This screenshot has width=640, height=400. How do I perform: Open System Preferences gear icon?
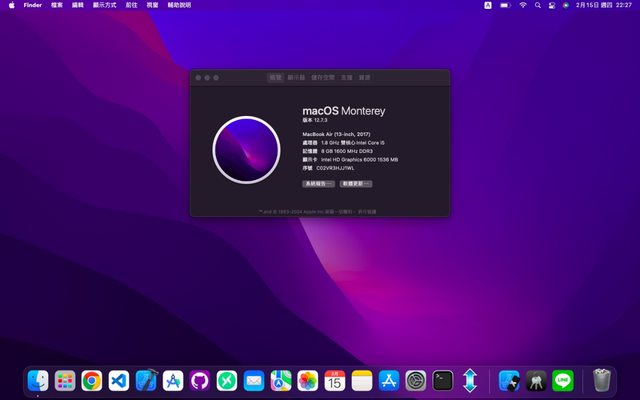click(x=416, y=380)
